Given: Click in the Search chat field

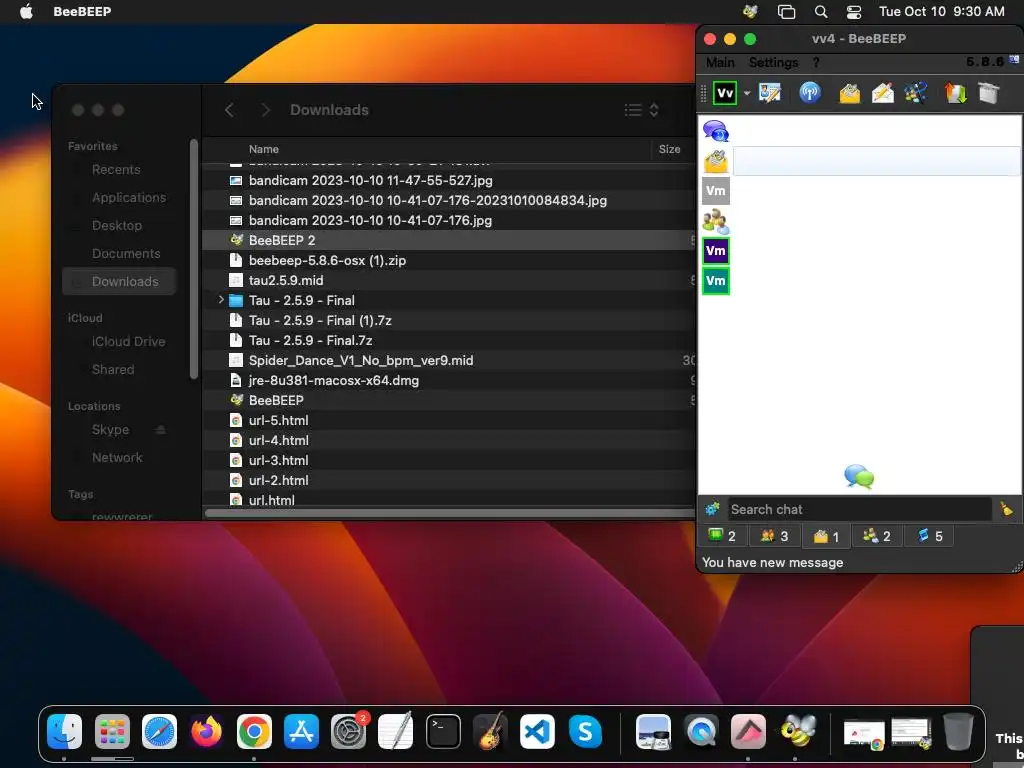Looking at the screenshot, I should click(x=859, y=509).
